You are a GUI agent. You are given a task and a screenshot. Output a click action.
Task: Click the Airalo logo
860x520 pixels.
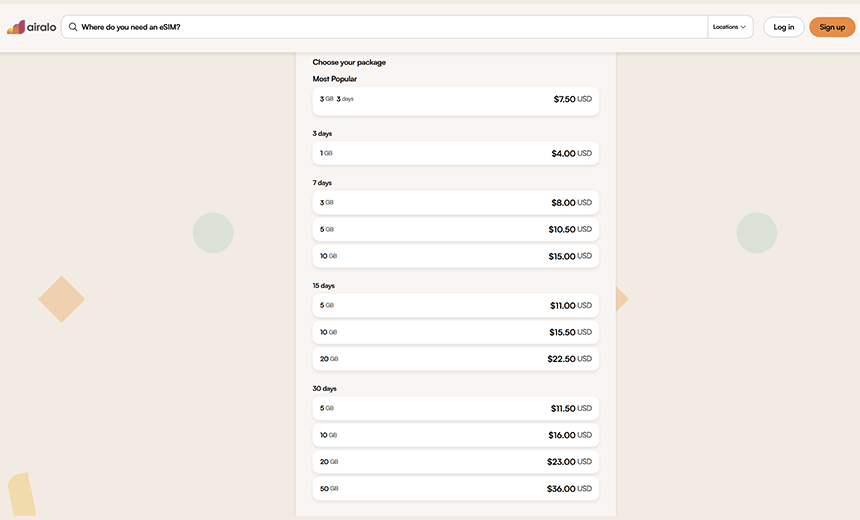point(31,27)
